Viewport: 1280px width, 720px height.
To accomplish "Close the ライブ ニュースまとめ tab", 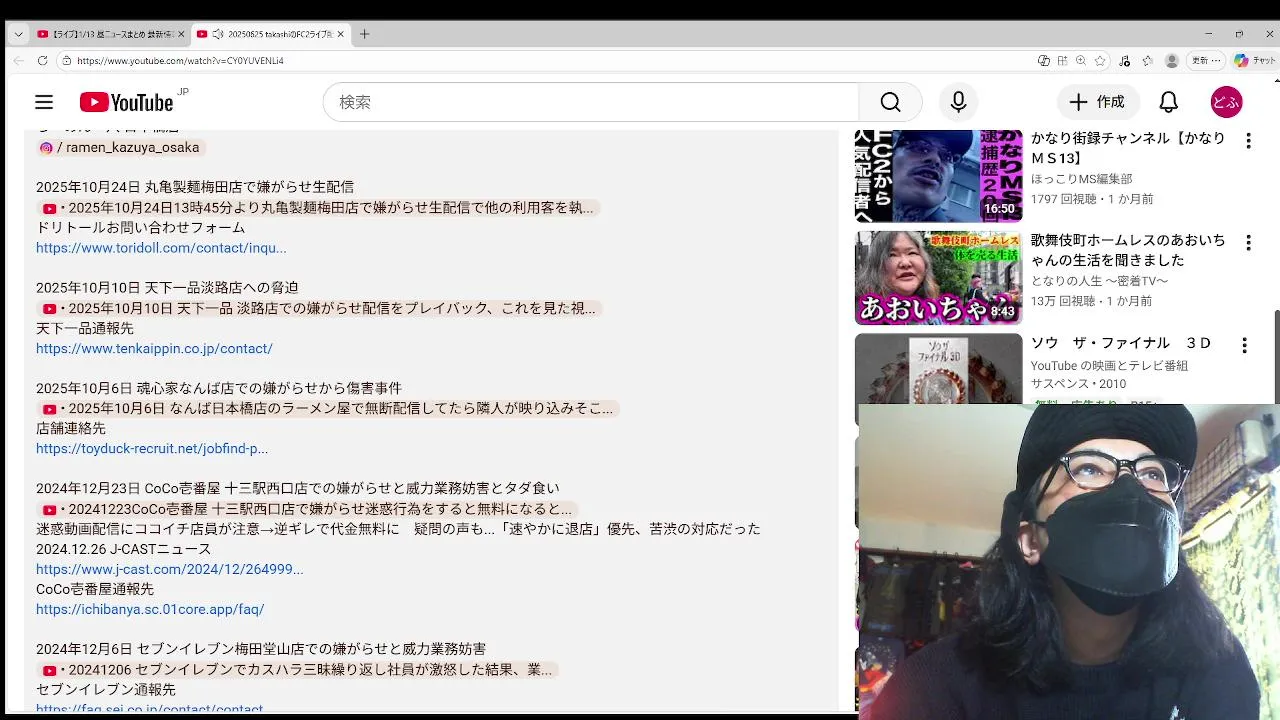I will [x=181, y=34].
